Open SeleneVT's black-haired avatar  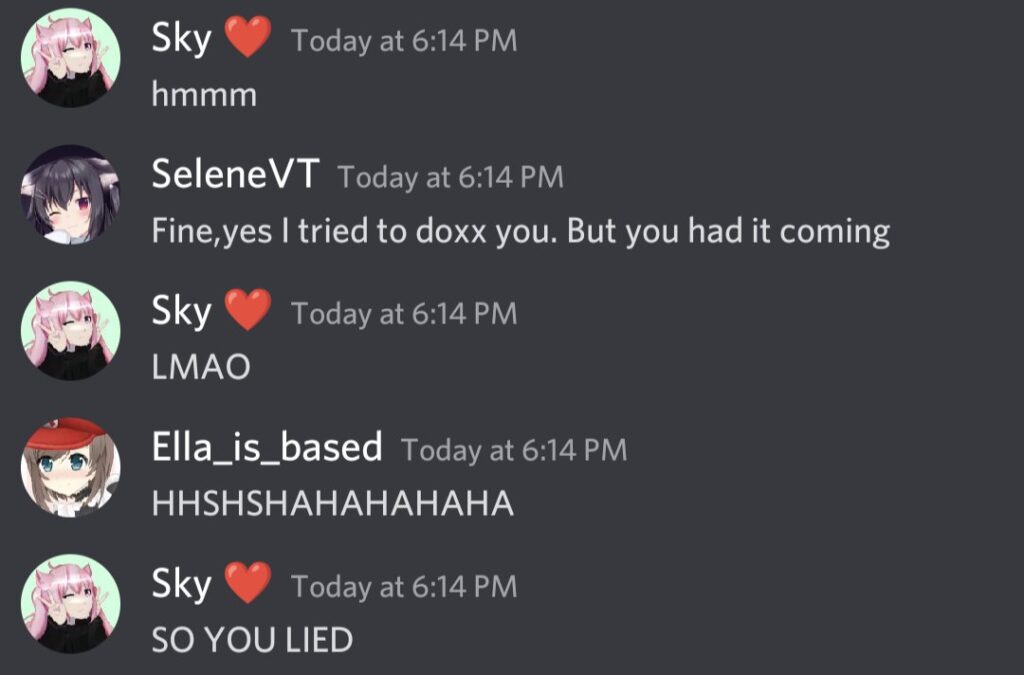coord(71,195)
